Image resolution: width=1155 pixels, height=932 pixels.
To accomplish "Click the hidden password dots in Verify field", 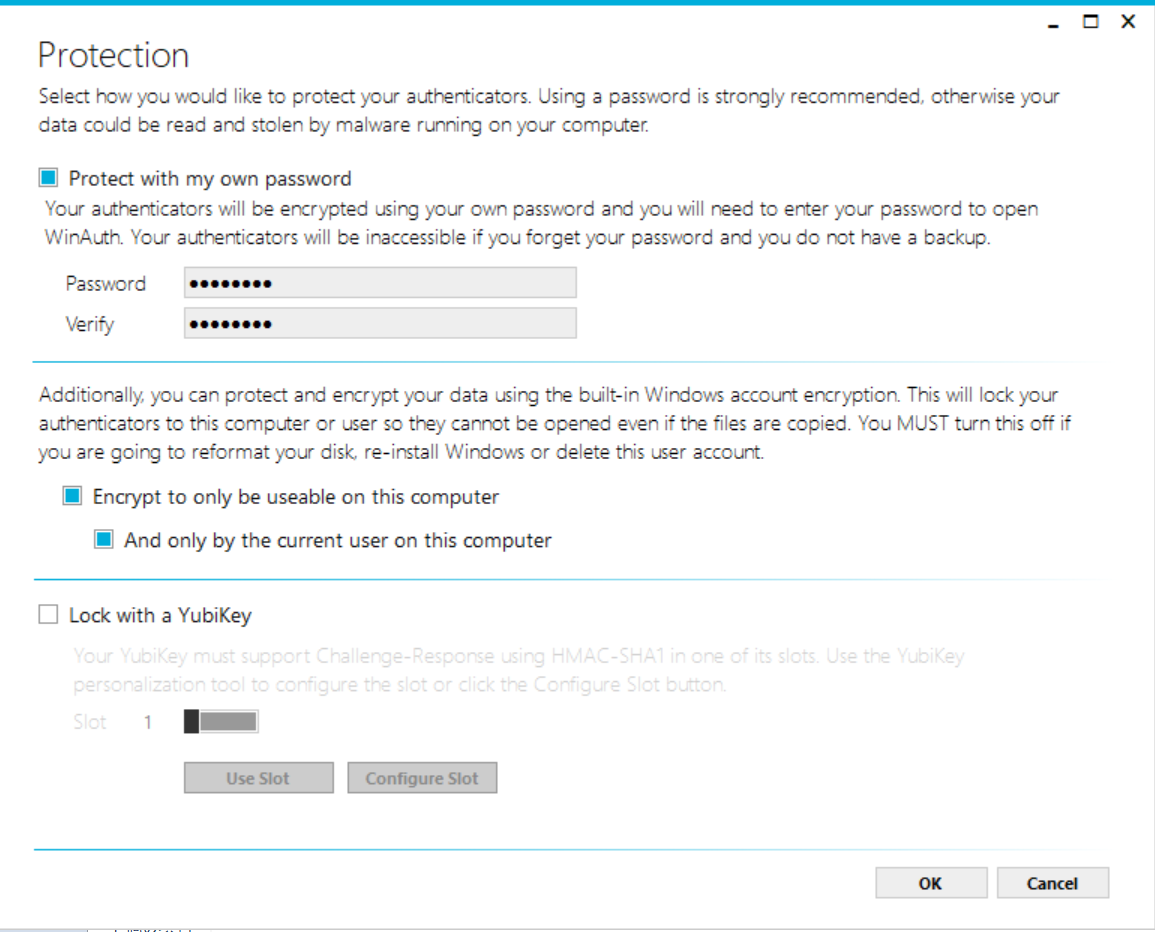I will (x=230, y=322).
